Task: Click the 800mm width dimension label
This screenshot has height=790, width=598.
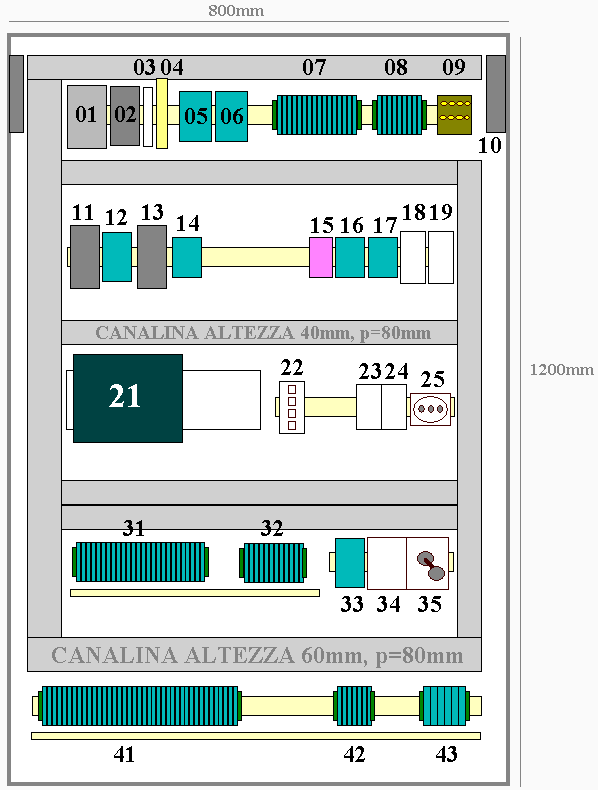Action: coord(236,11)
